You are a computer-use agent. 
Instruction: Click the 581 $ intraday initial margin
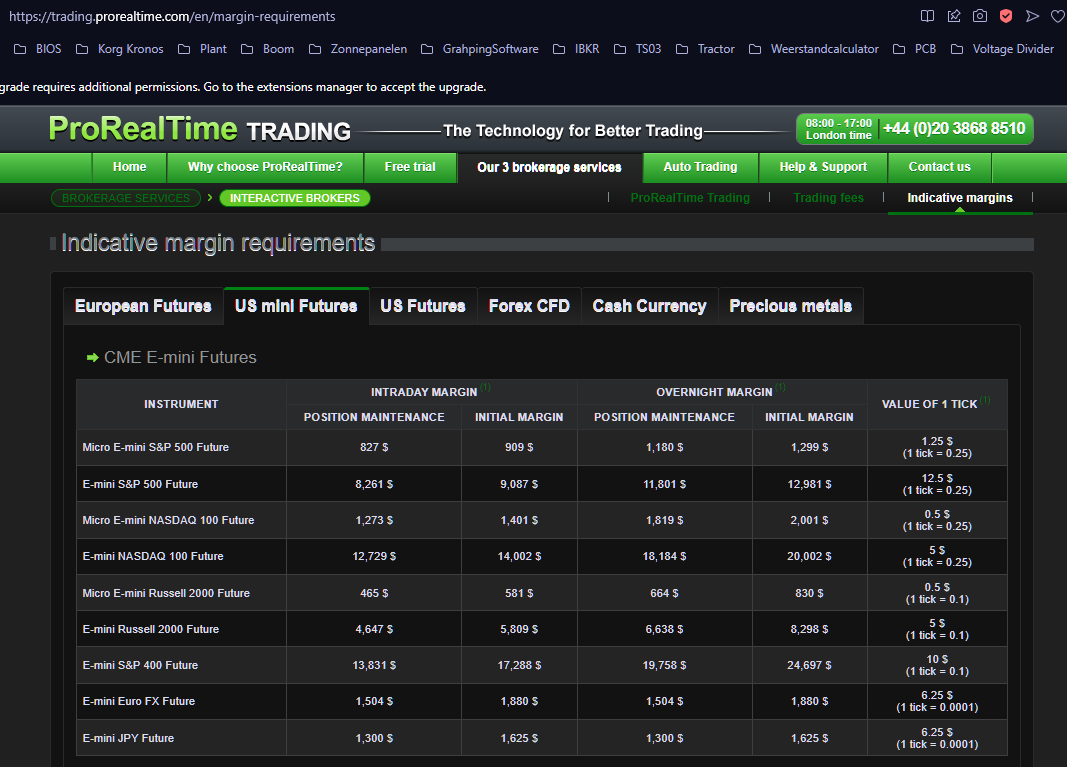tap(519, 593)
